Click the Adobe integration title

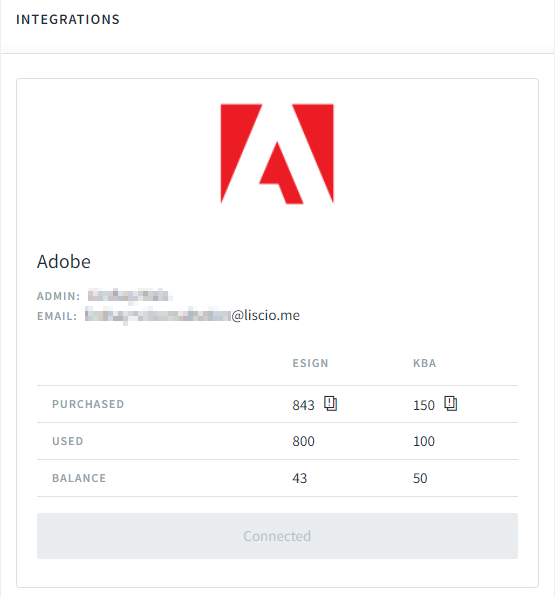64,262
